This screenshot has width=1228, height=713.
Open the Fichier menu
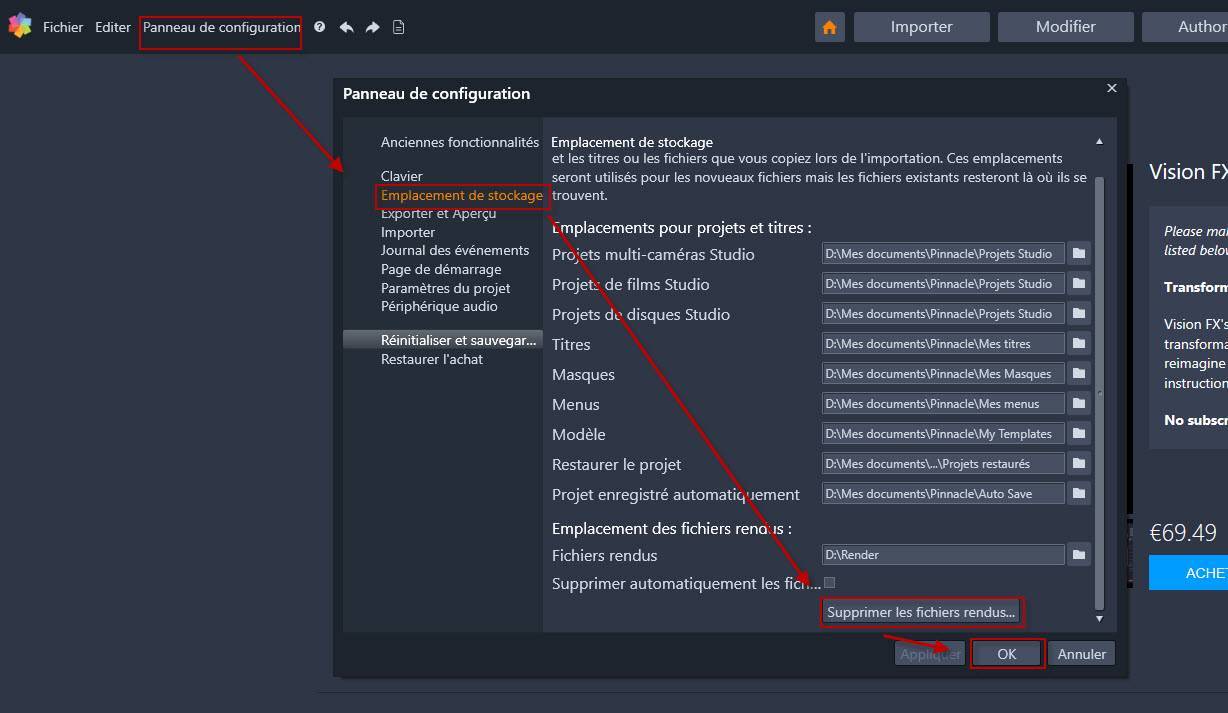point(63,27)
